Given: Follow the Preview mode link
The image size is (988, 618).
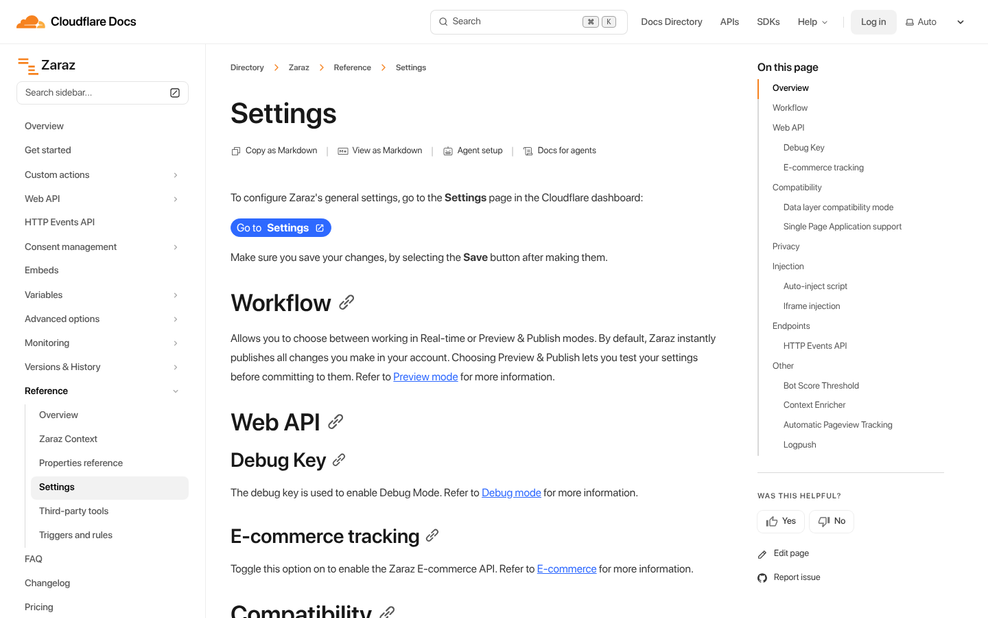Looking at the screenshot, I should point(425,377).
